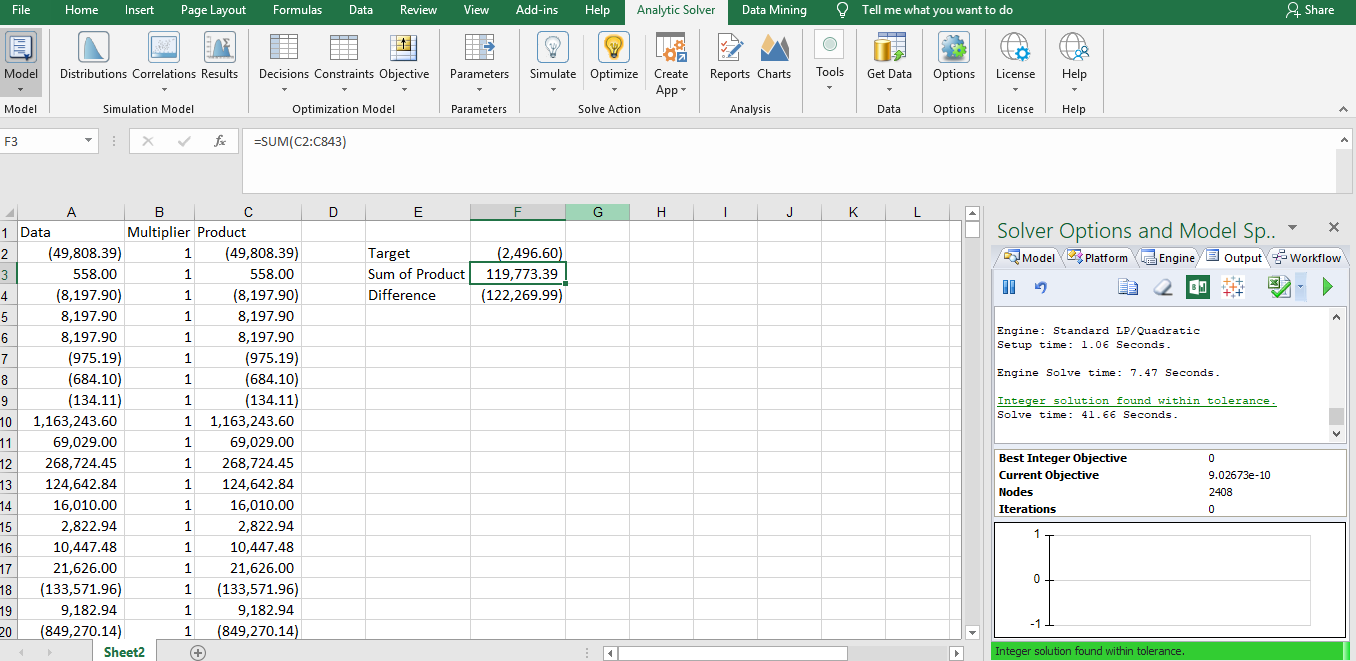Click the Share button
This screenshot has height=661, width=1356.
[1310, 10]
